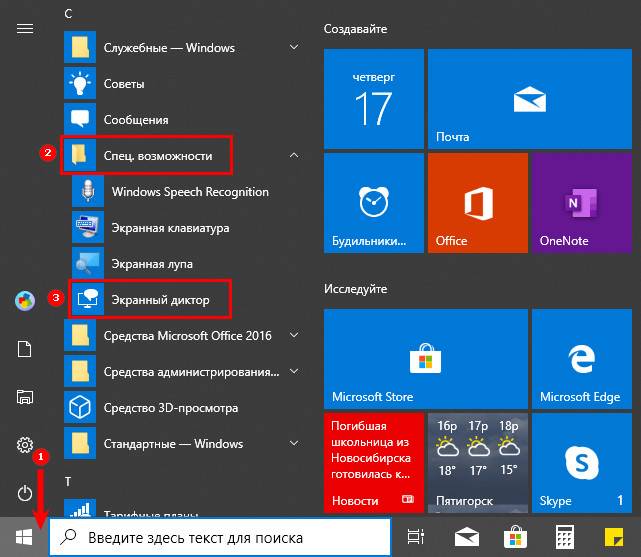Open Settings gear icon in sidebar
This screenshot has width=641, height=557.
25,445
